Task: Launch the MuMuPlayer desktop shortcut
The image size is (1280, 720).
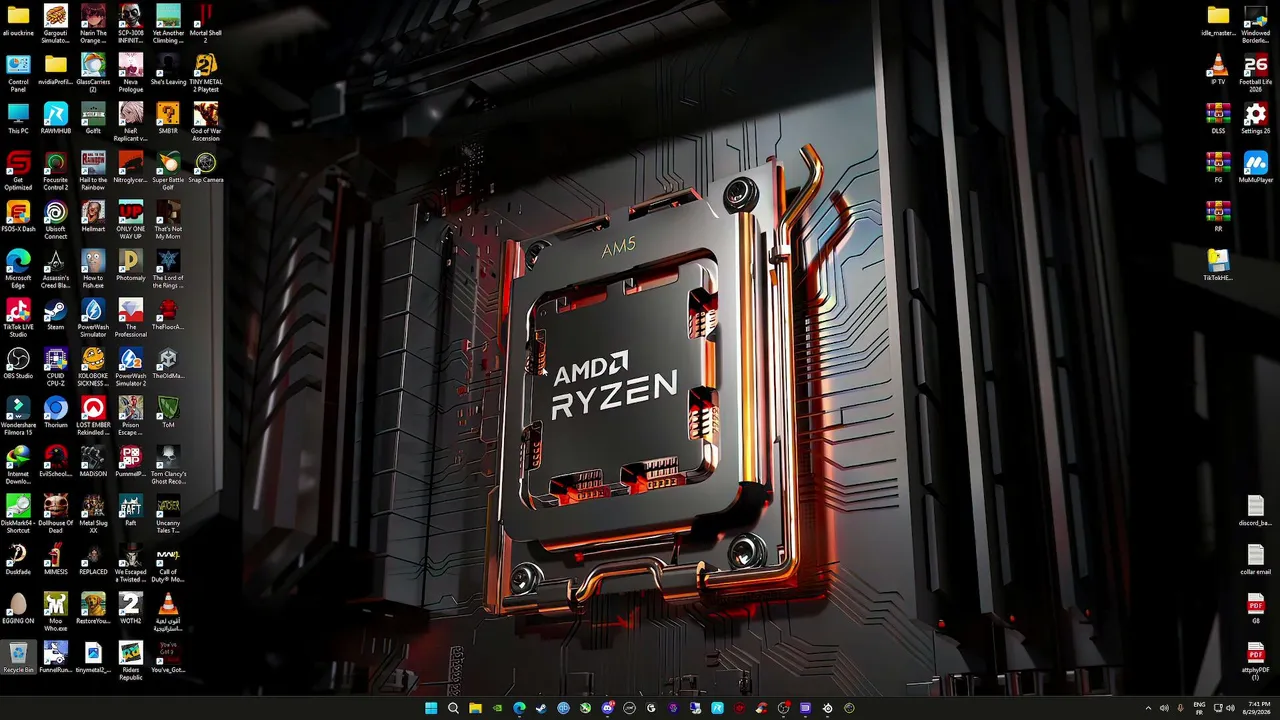Action: 1256,167
